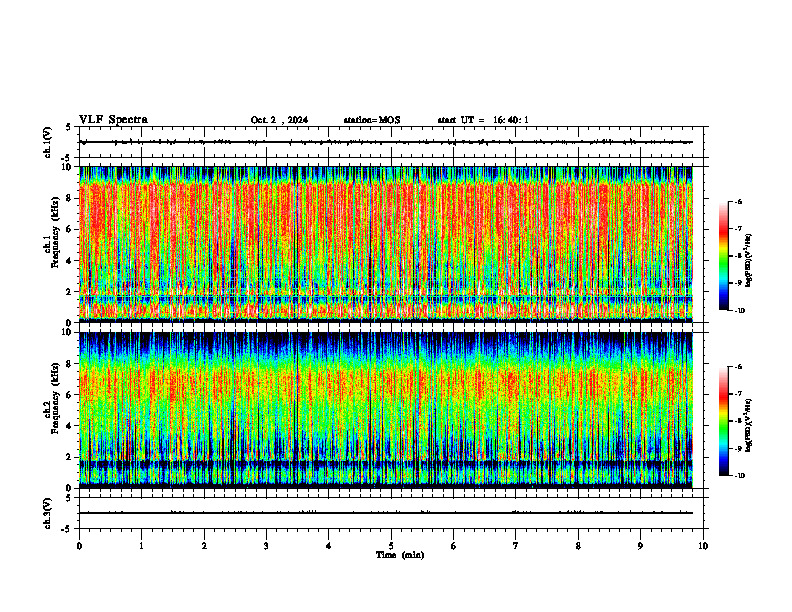Select the "Oct. 2 , 2024" date text

pyautogui.click(x=279, y=120)
